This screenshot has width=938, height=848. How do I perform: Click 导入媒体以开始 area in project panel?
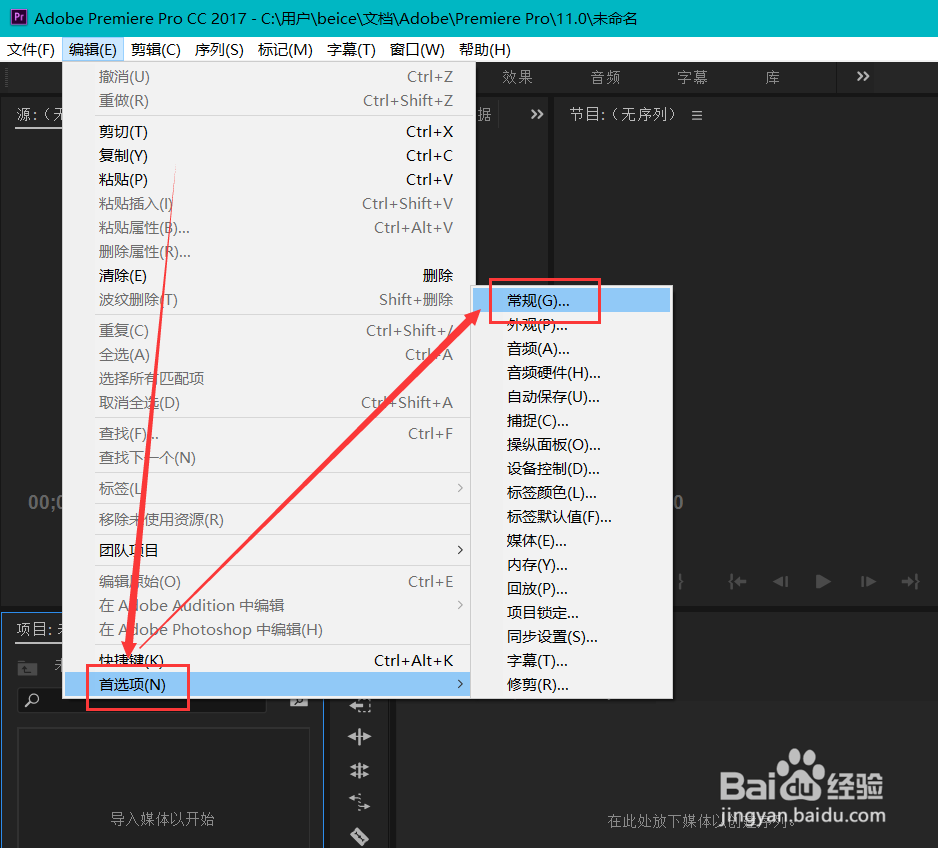tap(163, 818)
